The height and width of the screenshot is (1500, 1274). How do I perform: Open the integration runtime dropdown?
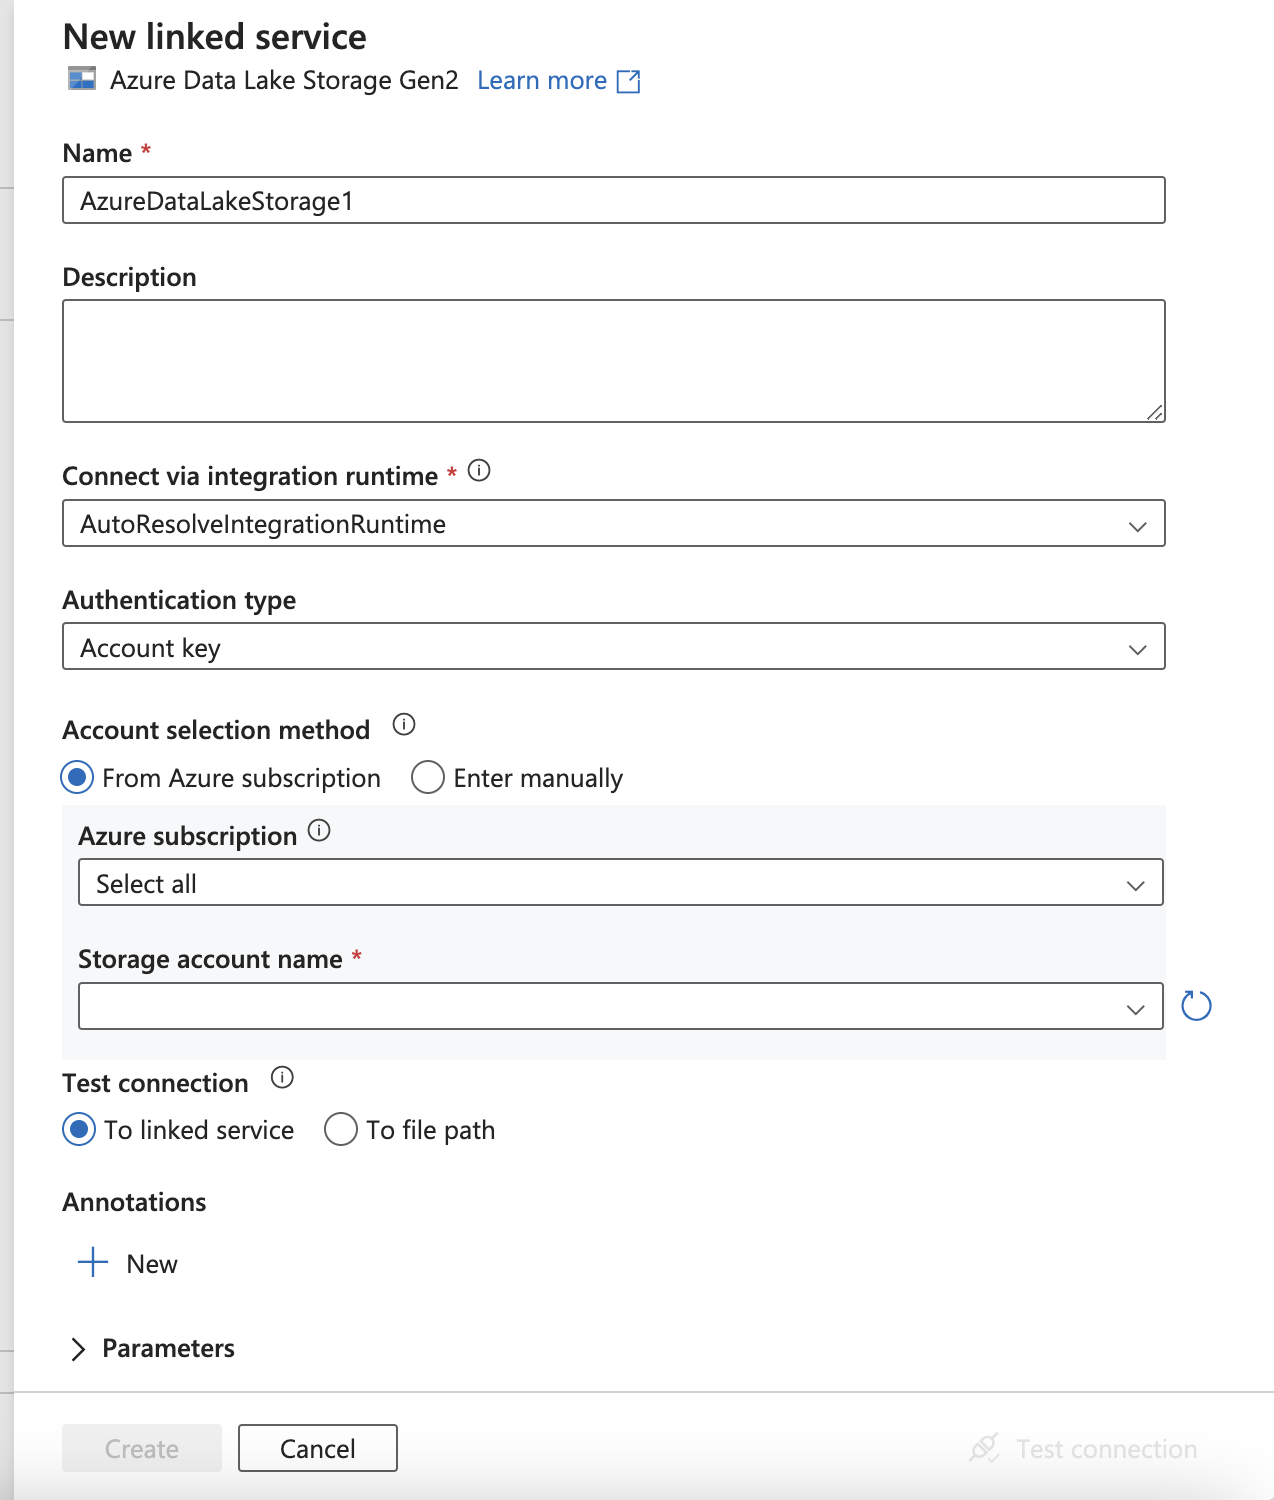613,524
